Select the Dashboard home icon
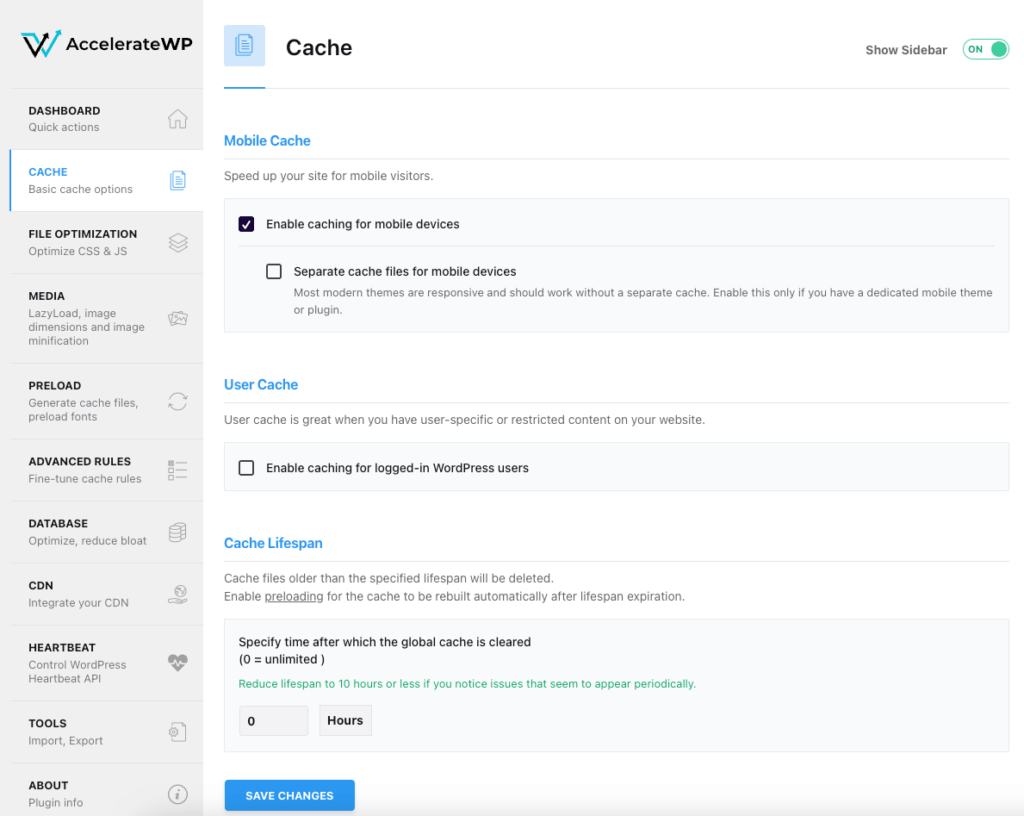Viewport: 1024px width, 816px height. pos(178,118)
